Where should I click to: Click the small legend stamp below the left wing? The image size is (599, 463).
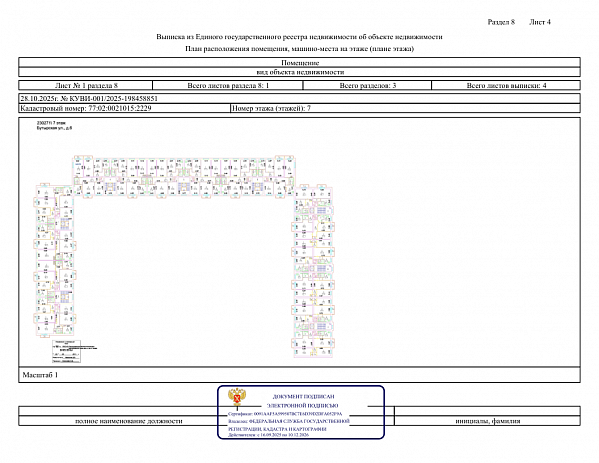click(x=66, y=351)
